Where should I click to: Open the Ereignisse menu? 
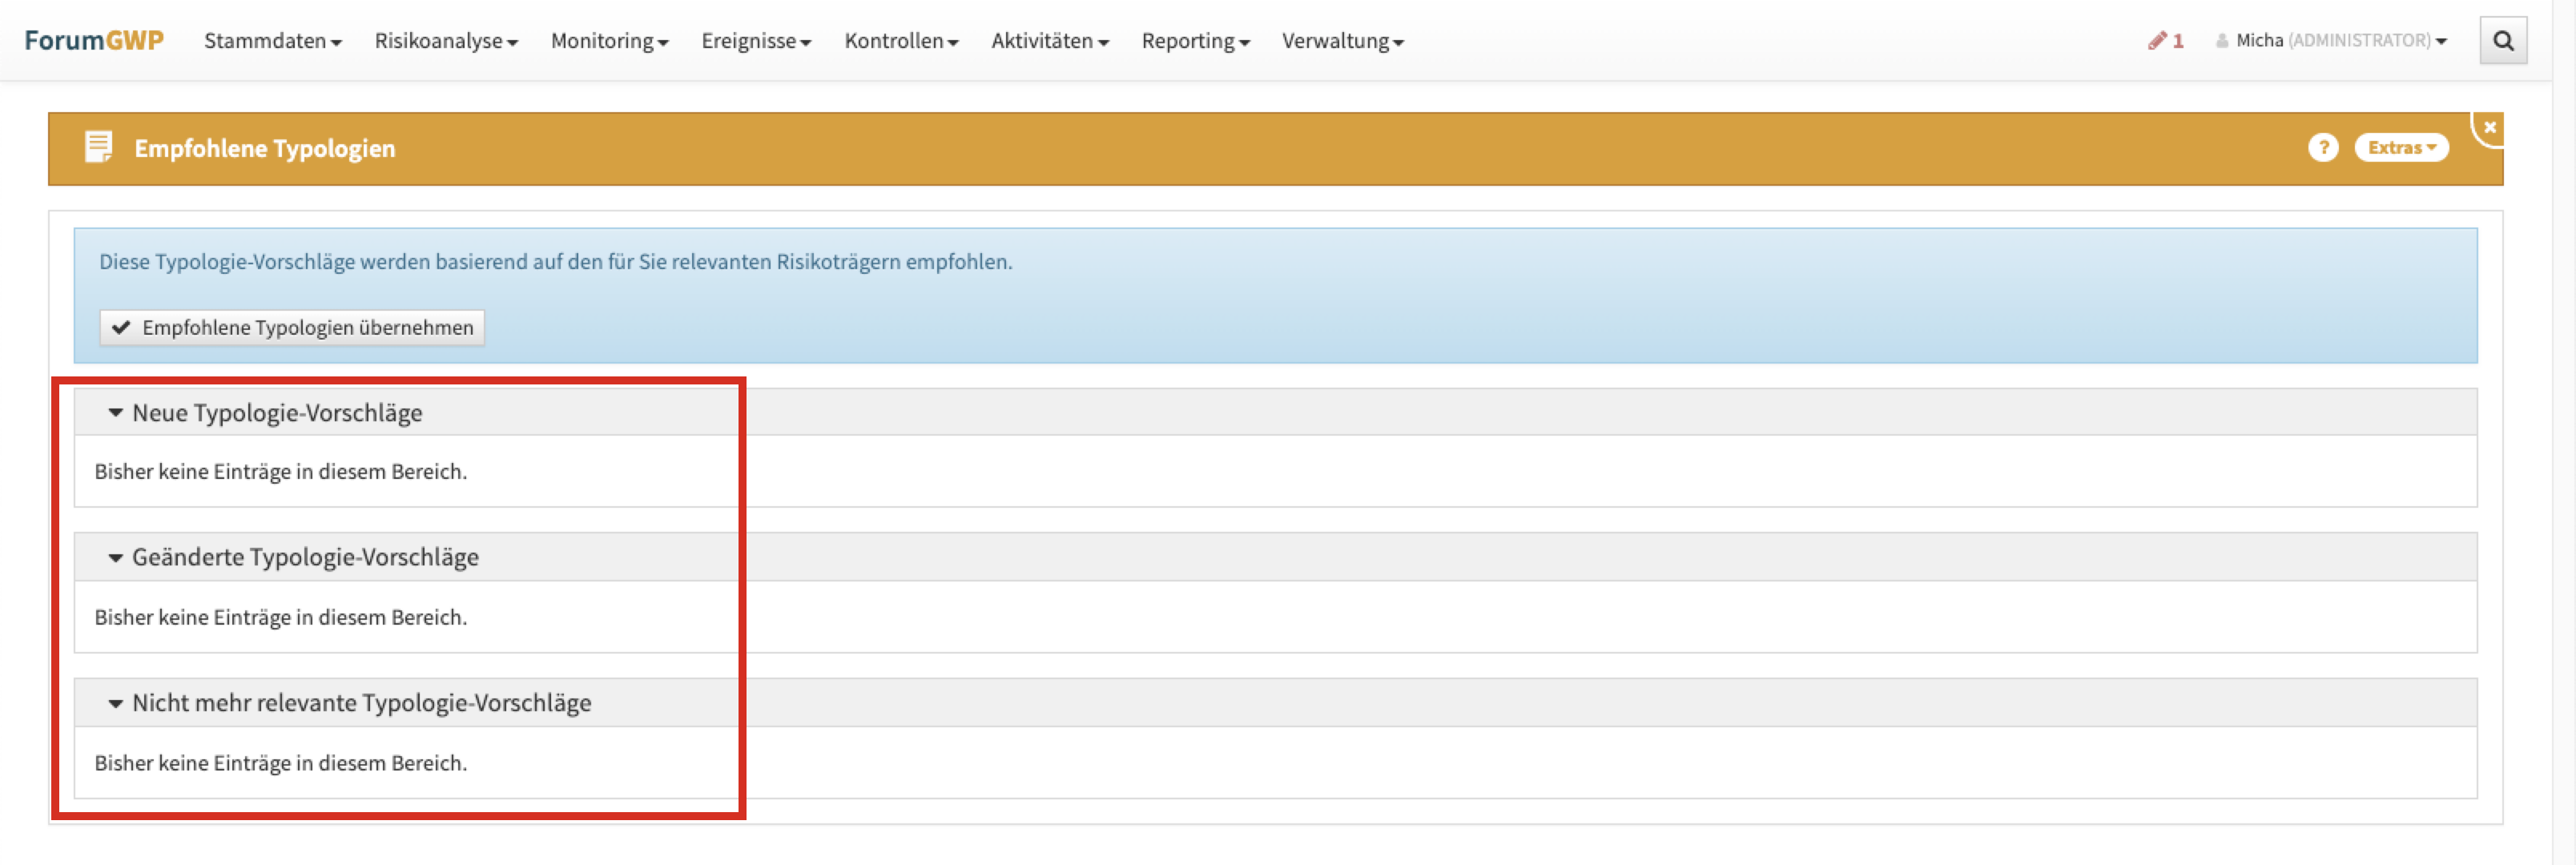tap(756, 41)
